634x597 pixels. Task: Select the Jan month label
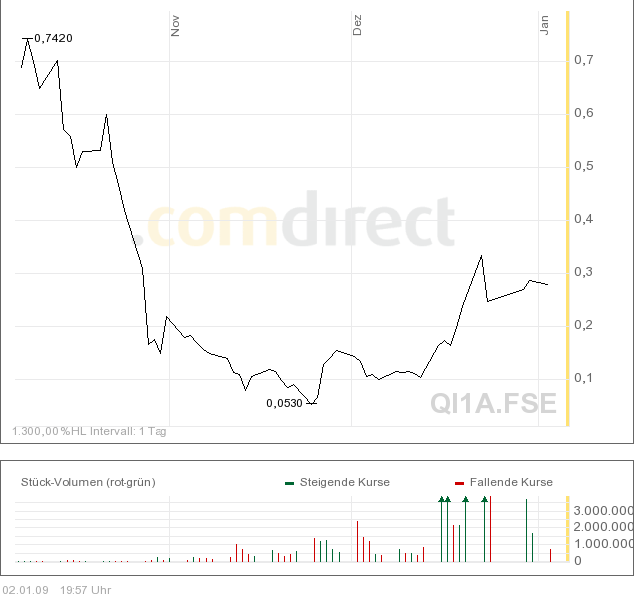coord(545,26)
